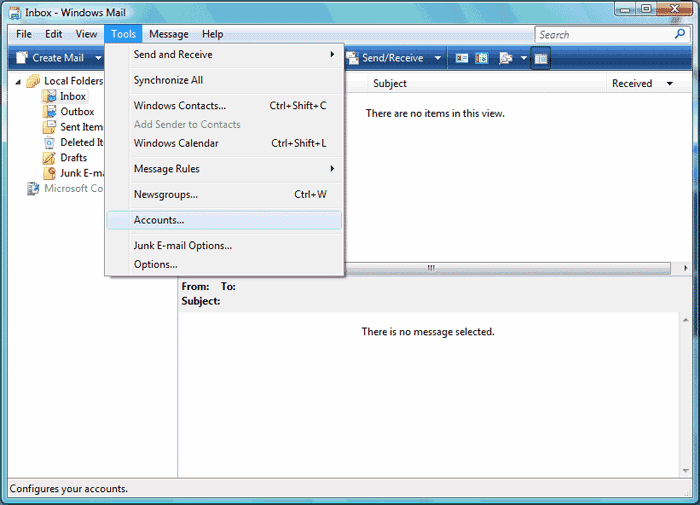The width and height of the screenshot is (700, 505).
Task: Select the Inbox folder
Action: (73, 96)
